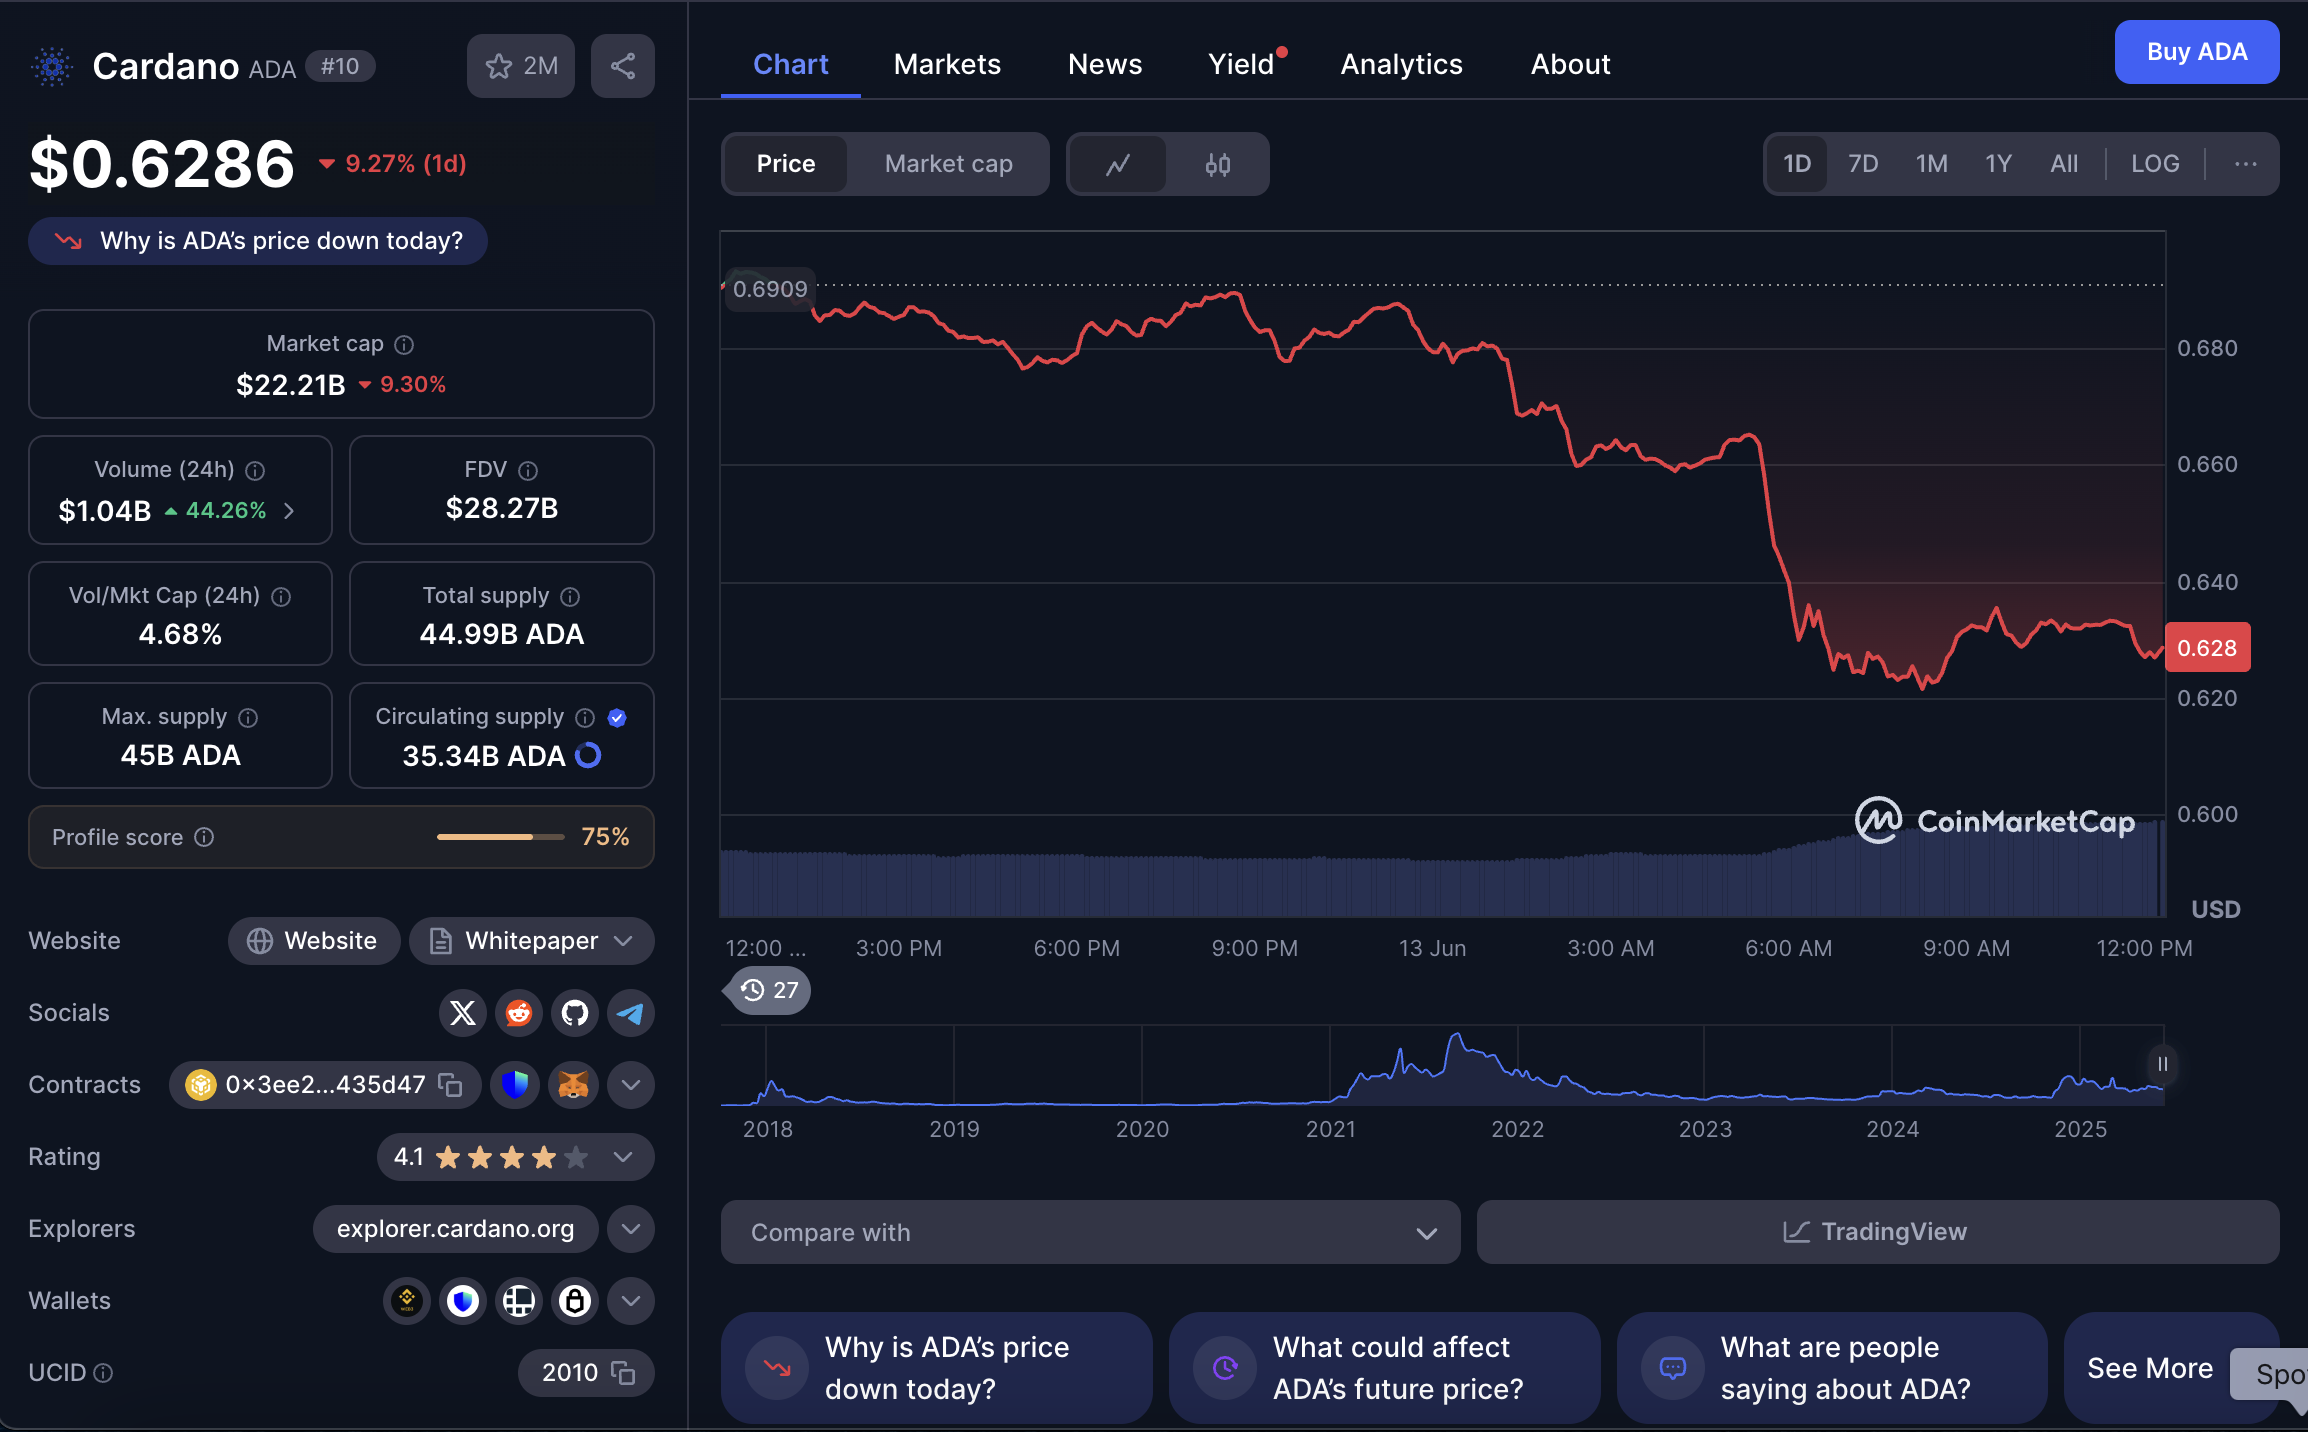This screenshot has width=2308, height=1432.
Task: Add contract to MetaMask fox icon
Action: coord(573,1085)
